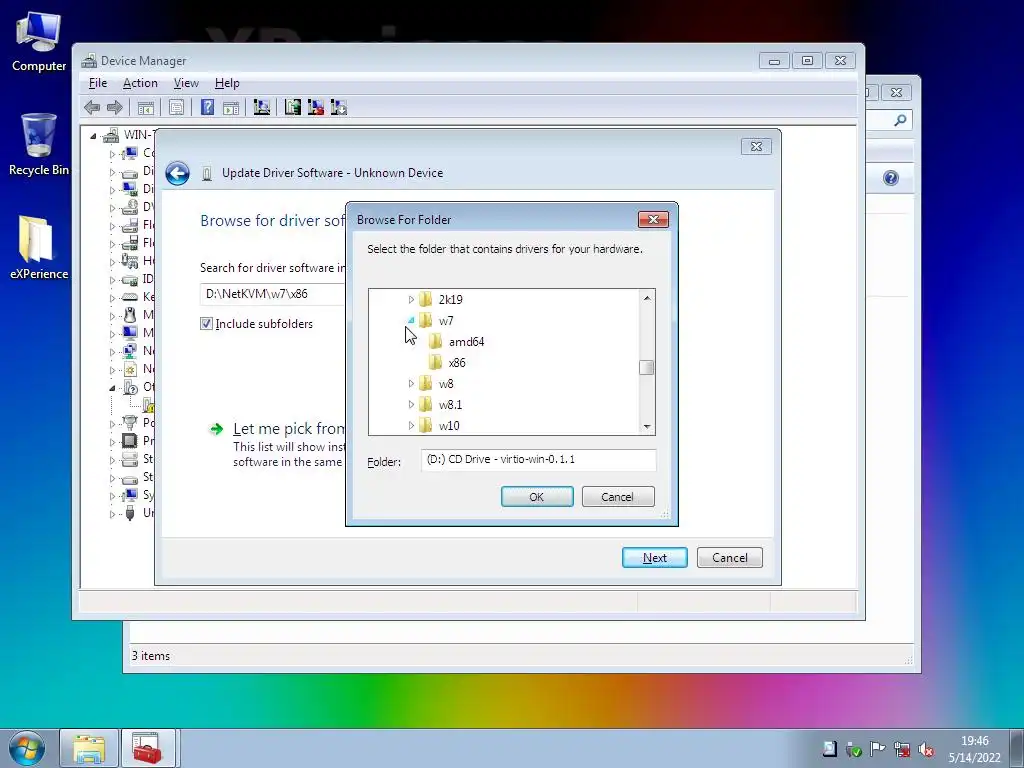Select the Recycle Bin desktop icon
1024x768 pixels.
tap(39, 145)
